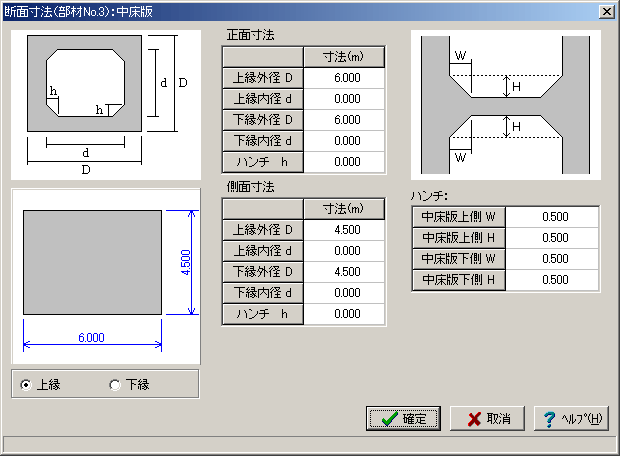This screenshot has height=456, width=620.
Task: Edit 中床版下側 W haunch value
Action: point(552,259)
